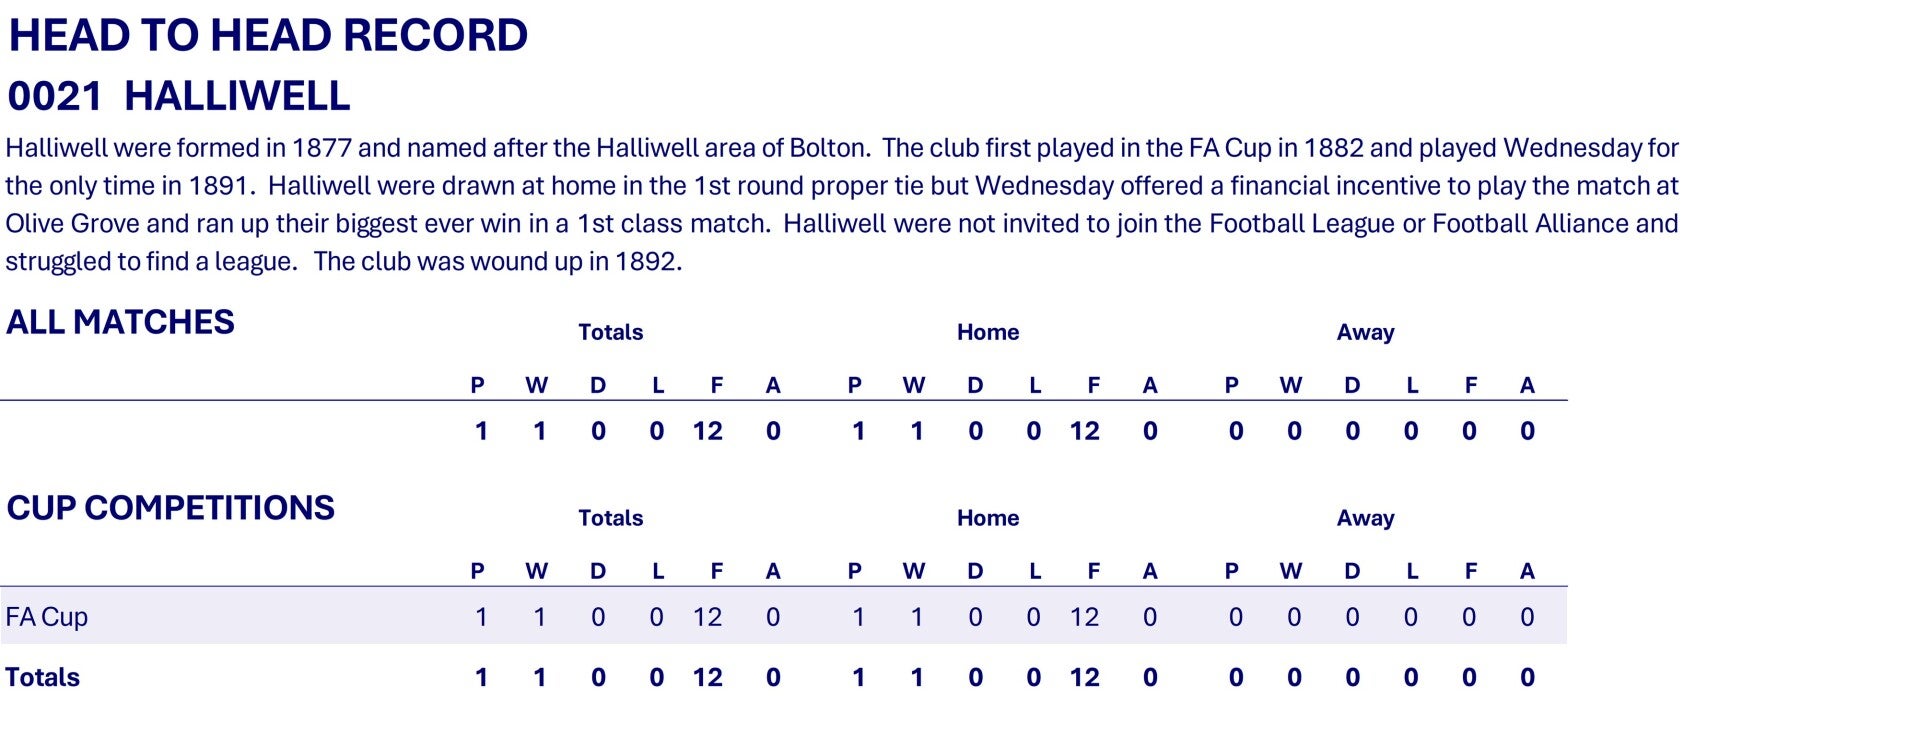The height and width of the screenshot is (735, 1918).
Task: Click the Home header under ALL MATCHES
Action: [987, 332]
